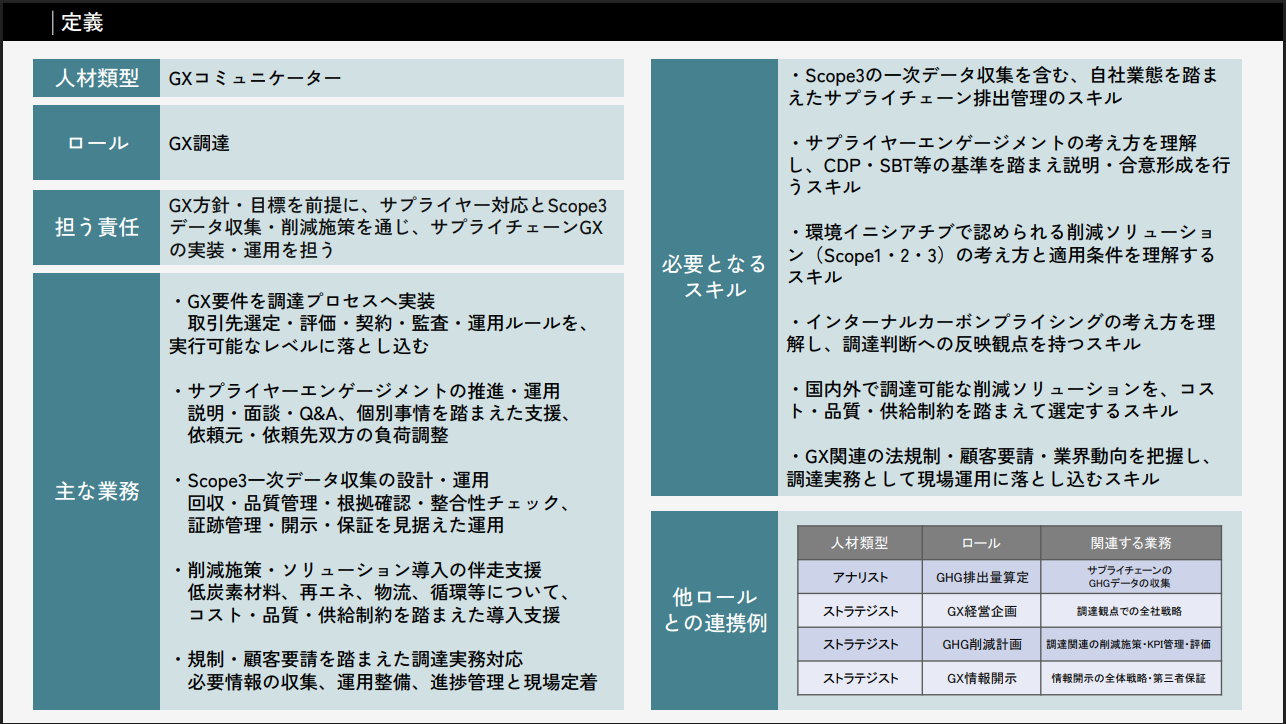Select the 主な業務 label box

point(97,491)
